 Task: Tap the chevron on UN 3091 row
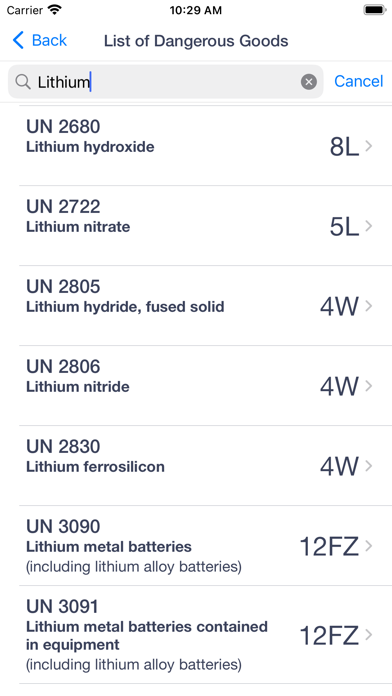(x=368, y=635)
